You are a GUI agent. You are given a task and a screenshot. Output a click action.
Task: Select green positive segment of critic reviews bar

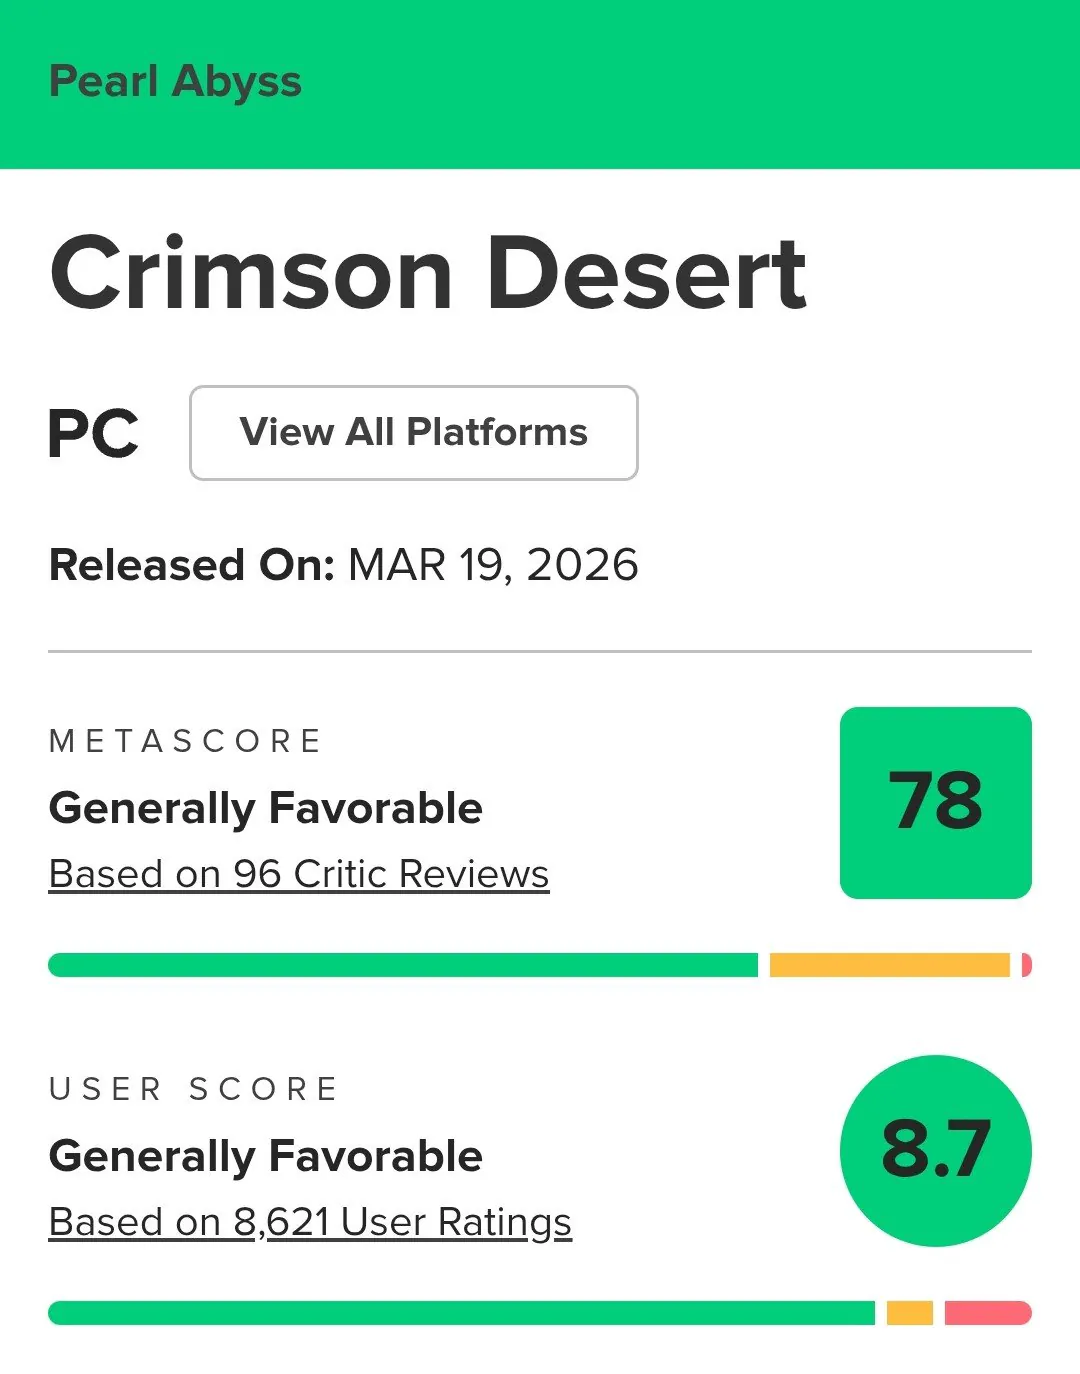click(x=403, y=965)
